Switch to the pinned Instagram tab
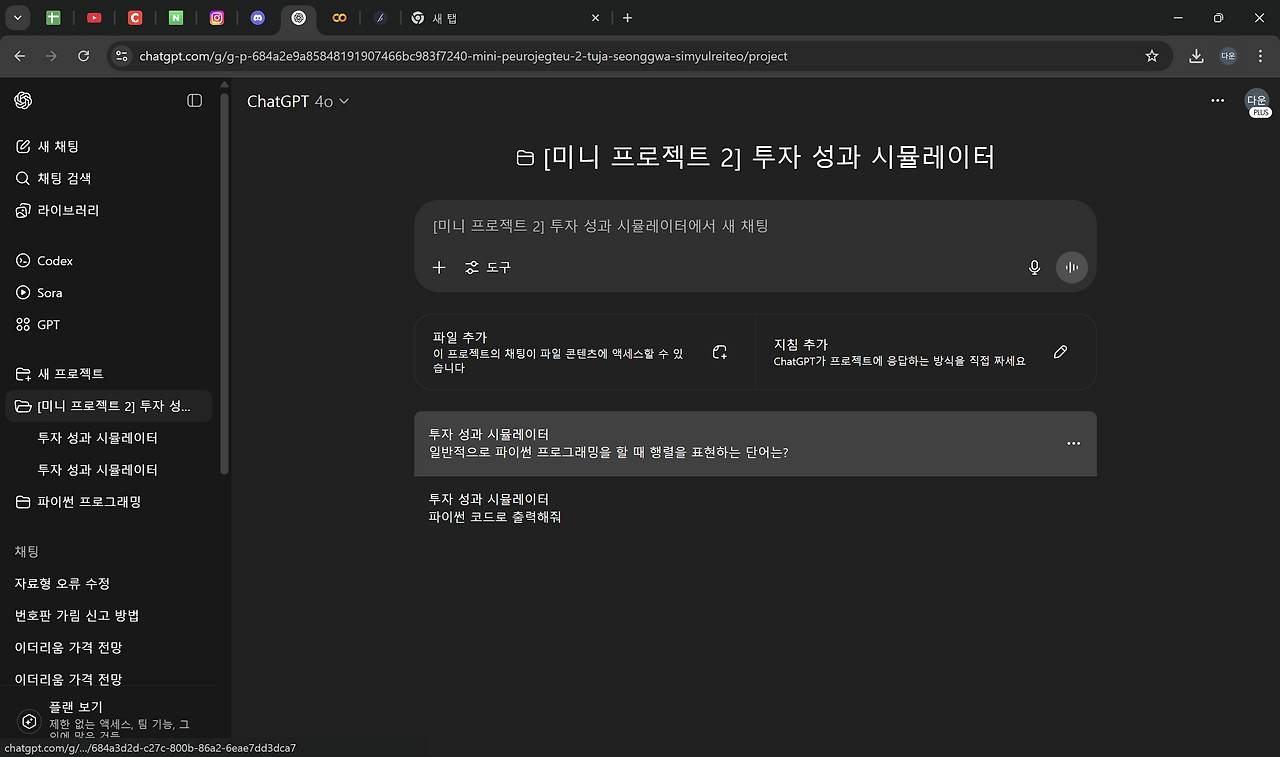This screenshot has width=1280, height=757. point(217,18)
